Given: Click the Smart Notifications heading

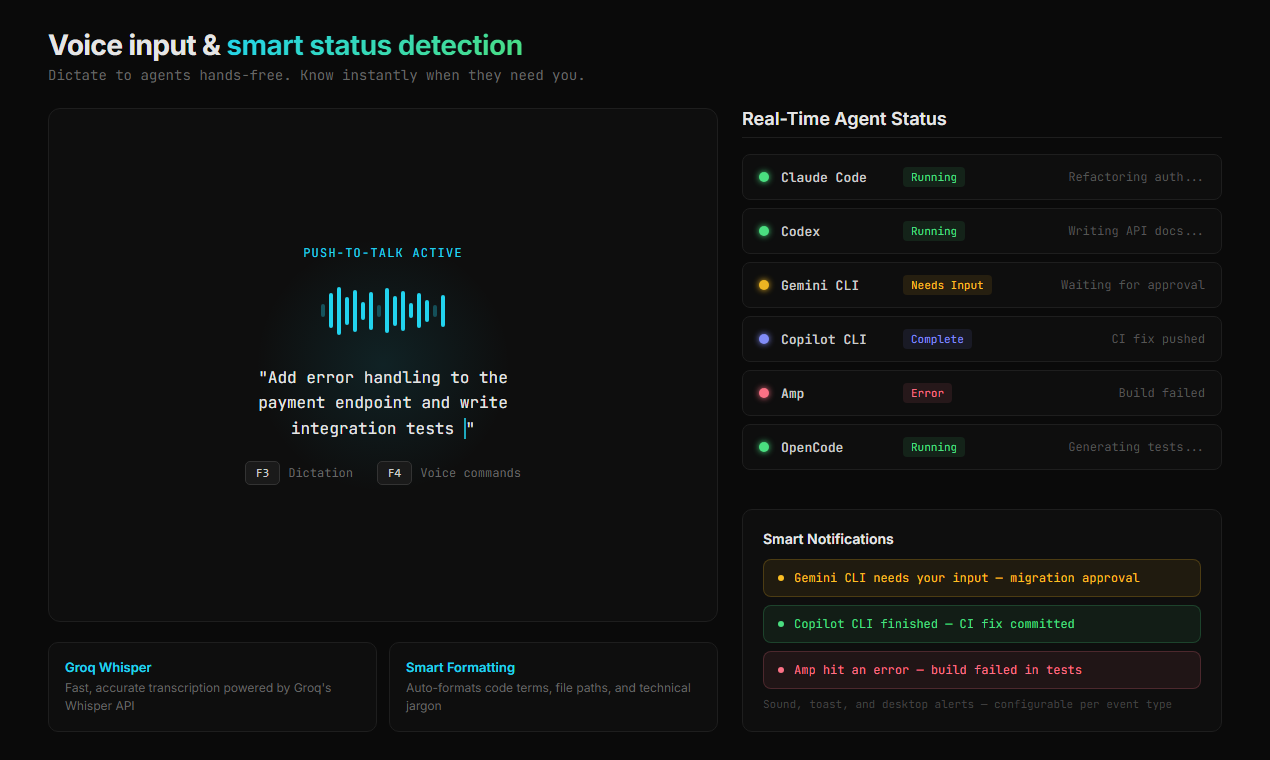Looking at the screenshot, I should click(828, 539).
